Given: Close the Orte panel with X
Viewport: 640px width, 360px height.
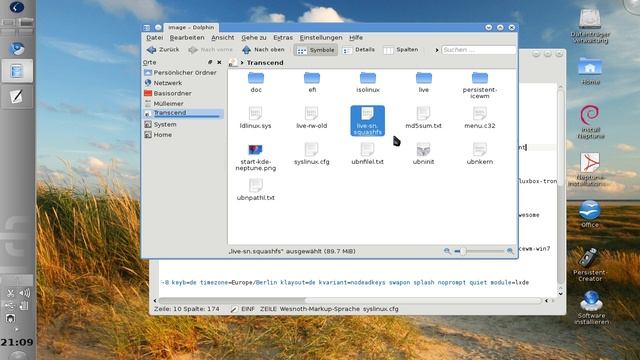Looking at the screenshot, I should 219,62.
